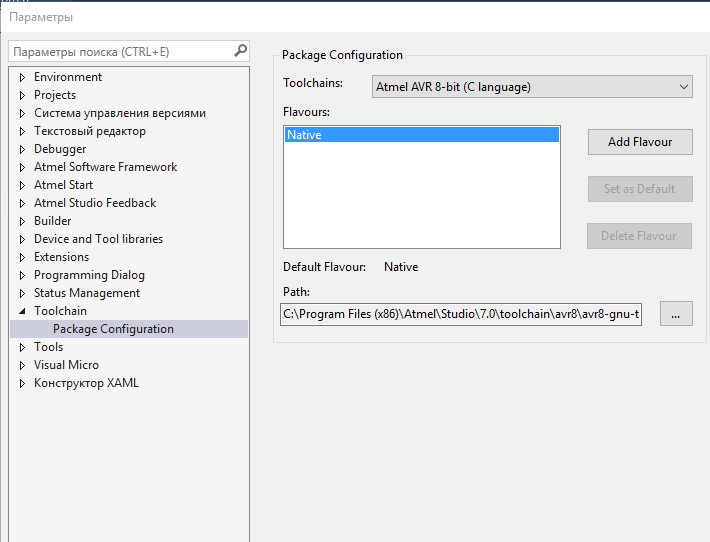Expand the Visual Micro node
Screen dimensions: 710x542
(22, 365)
